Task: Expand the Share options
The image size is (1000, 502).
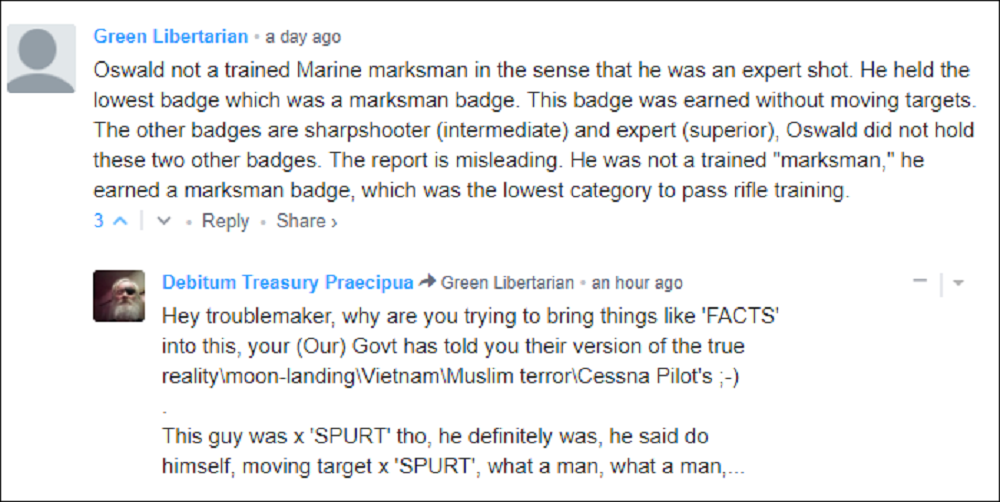Action: [x=307, y=222]
